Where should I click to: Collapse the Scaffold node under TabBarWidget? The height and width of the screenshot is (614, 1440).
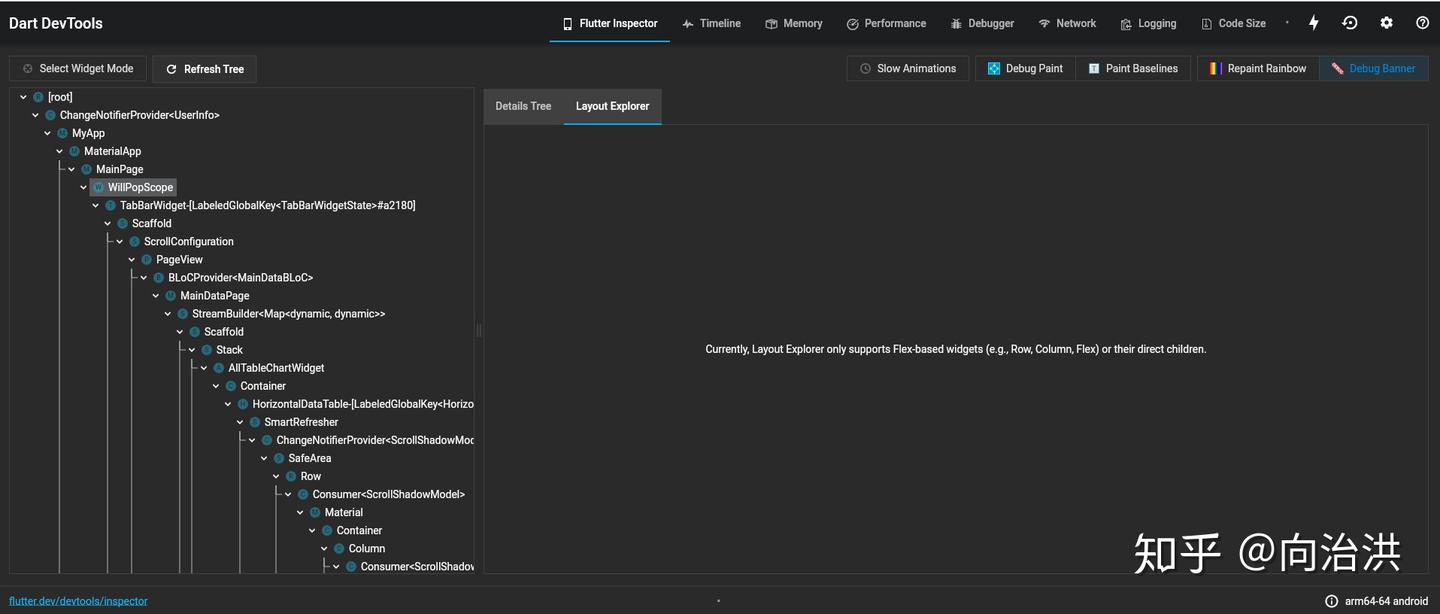[107, 224]
